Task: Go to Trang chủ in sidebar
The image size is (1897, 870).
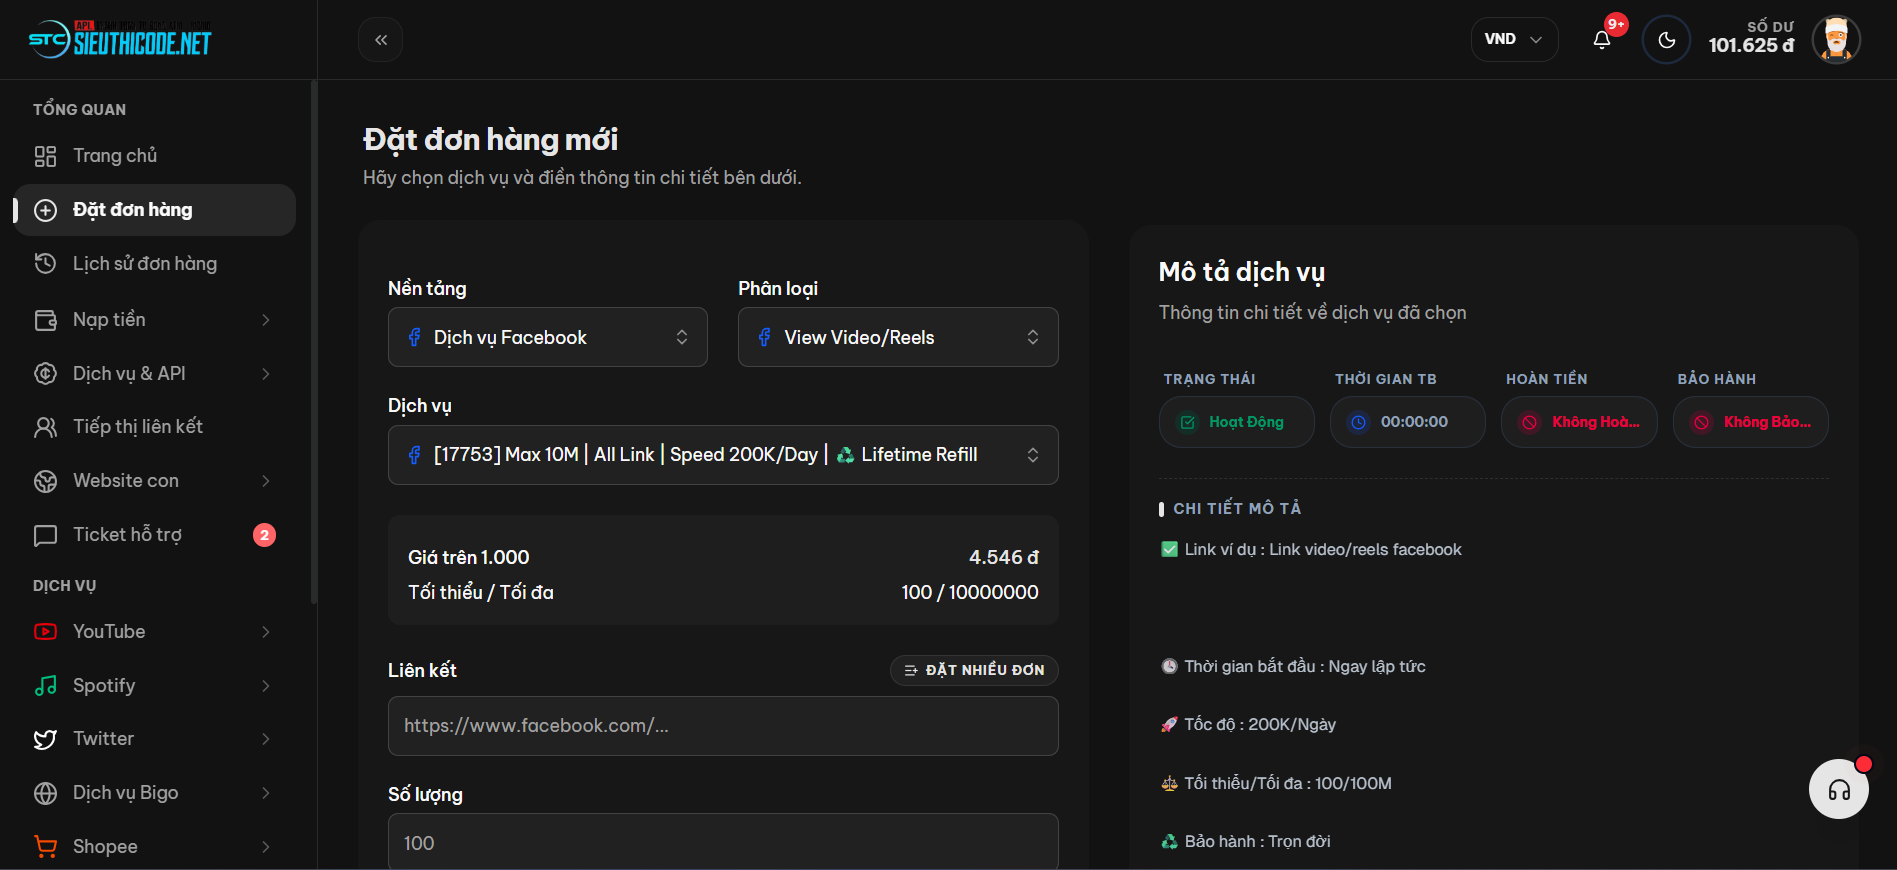Action: 115,156
